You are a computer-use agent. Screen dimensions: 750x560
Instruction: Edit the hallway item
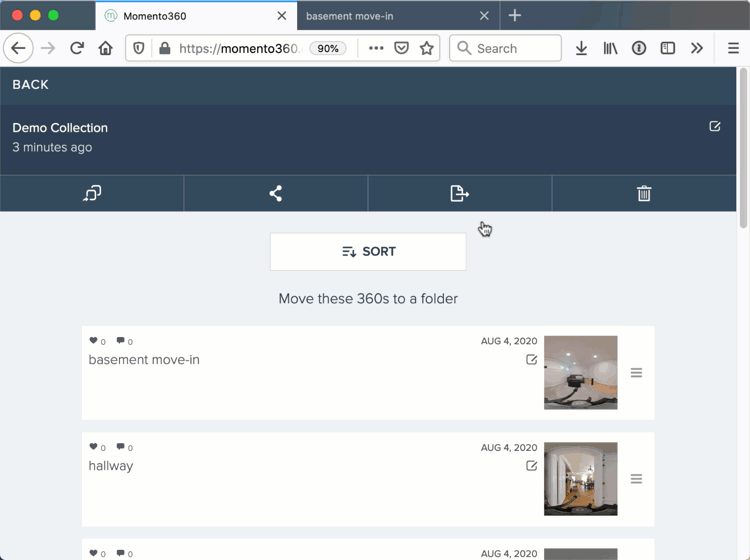click(x=531, y=465)
